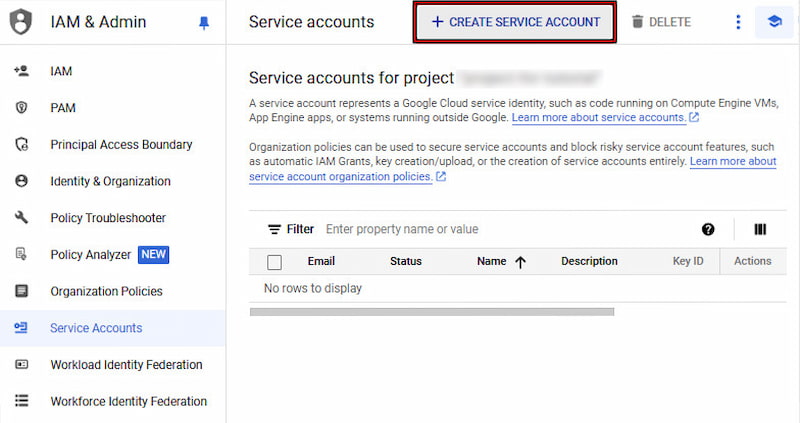Sort by the Email column header

(x=321, y=261)
